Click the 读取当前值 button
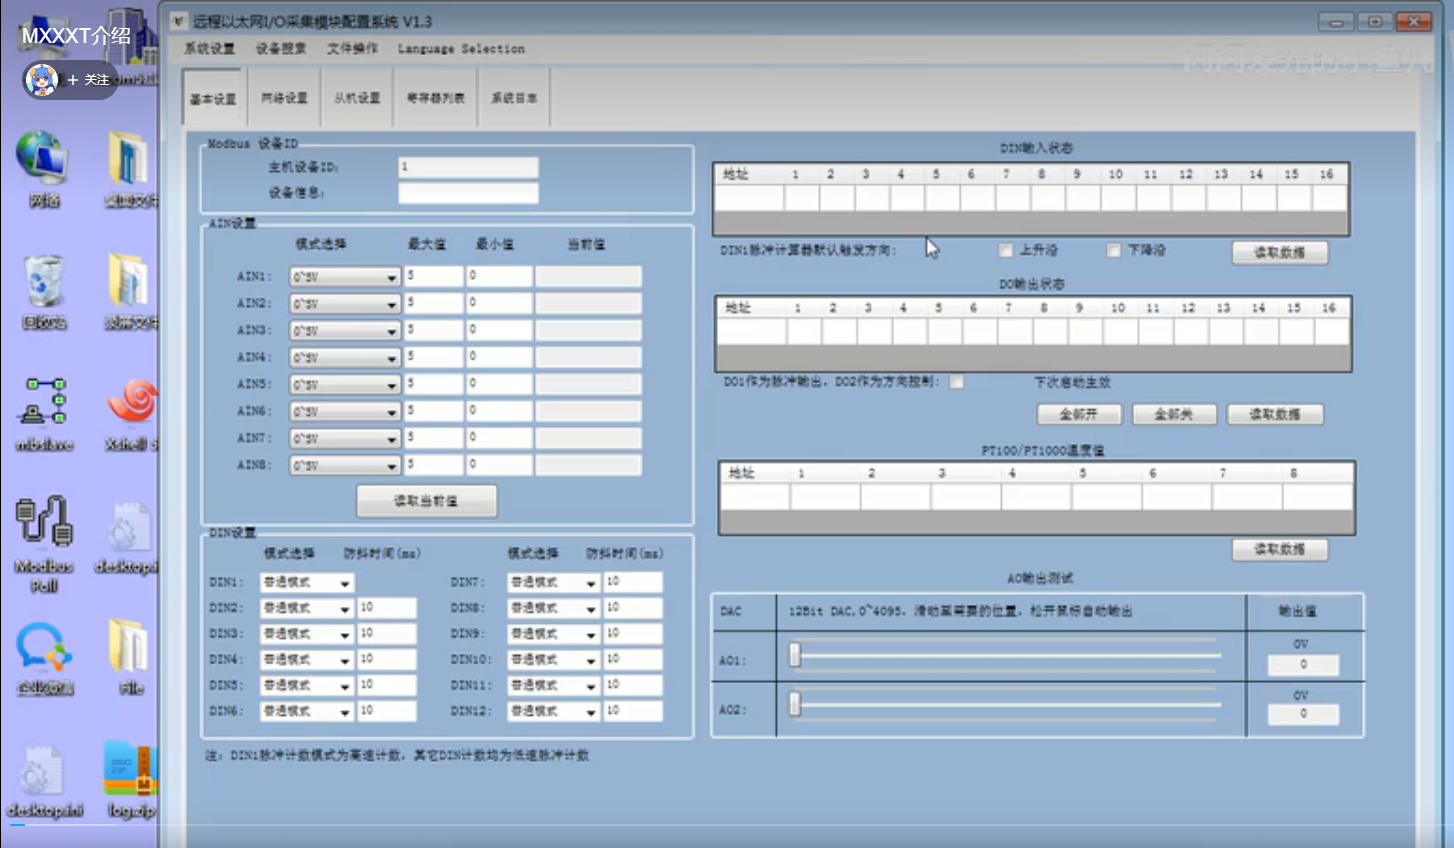 point(426,501)
